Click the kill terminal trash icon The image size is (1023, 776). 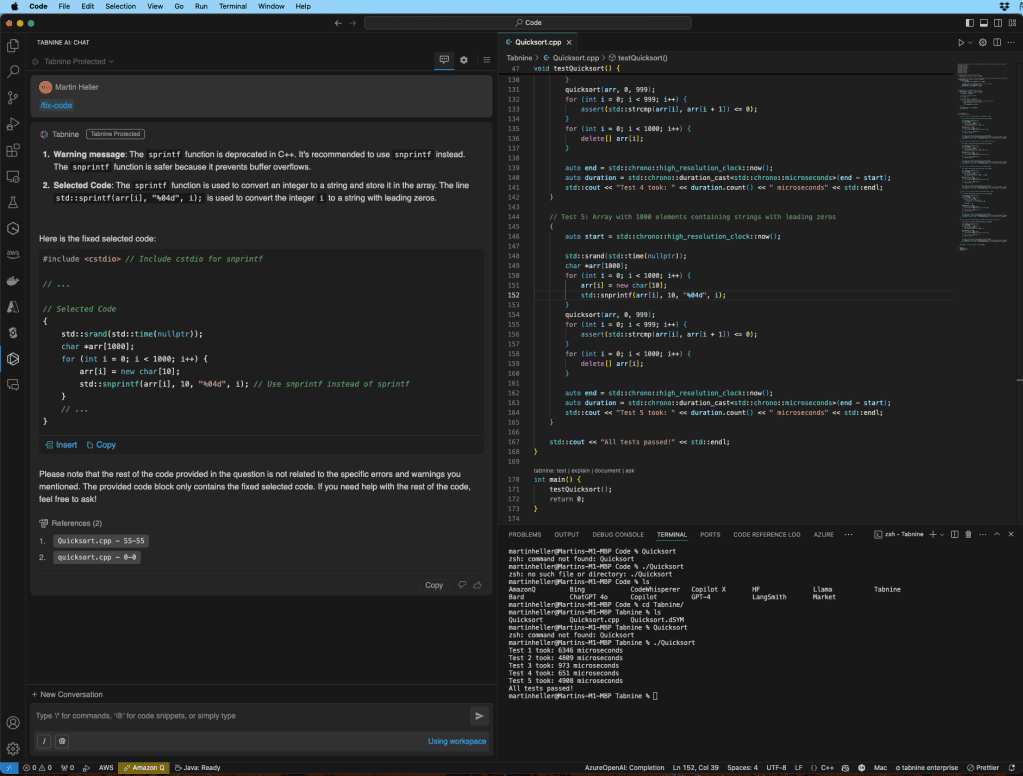coord(968,534)
